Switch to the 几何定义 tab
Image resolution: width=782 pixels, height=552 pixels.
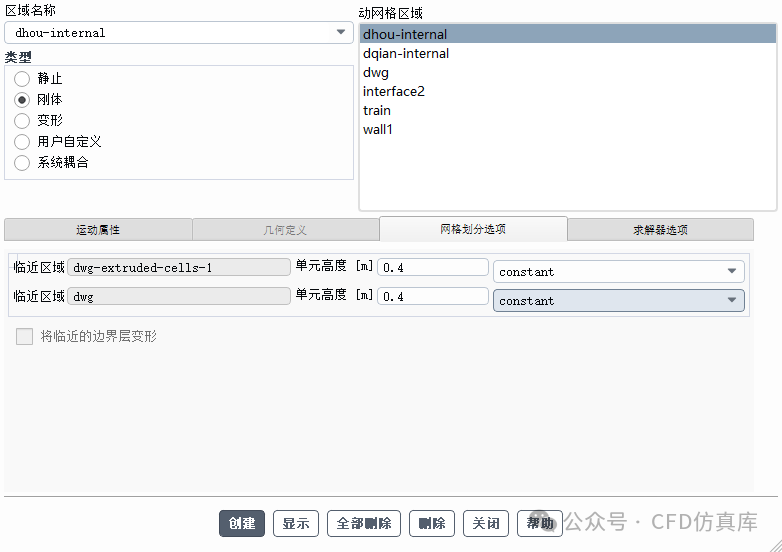pos(286,230)
